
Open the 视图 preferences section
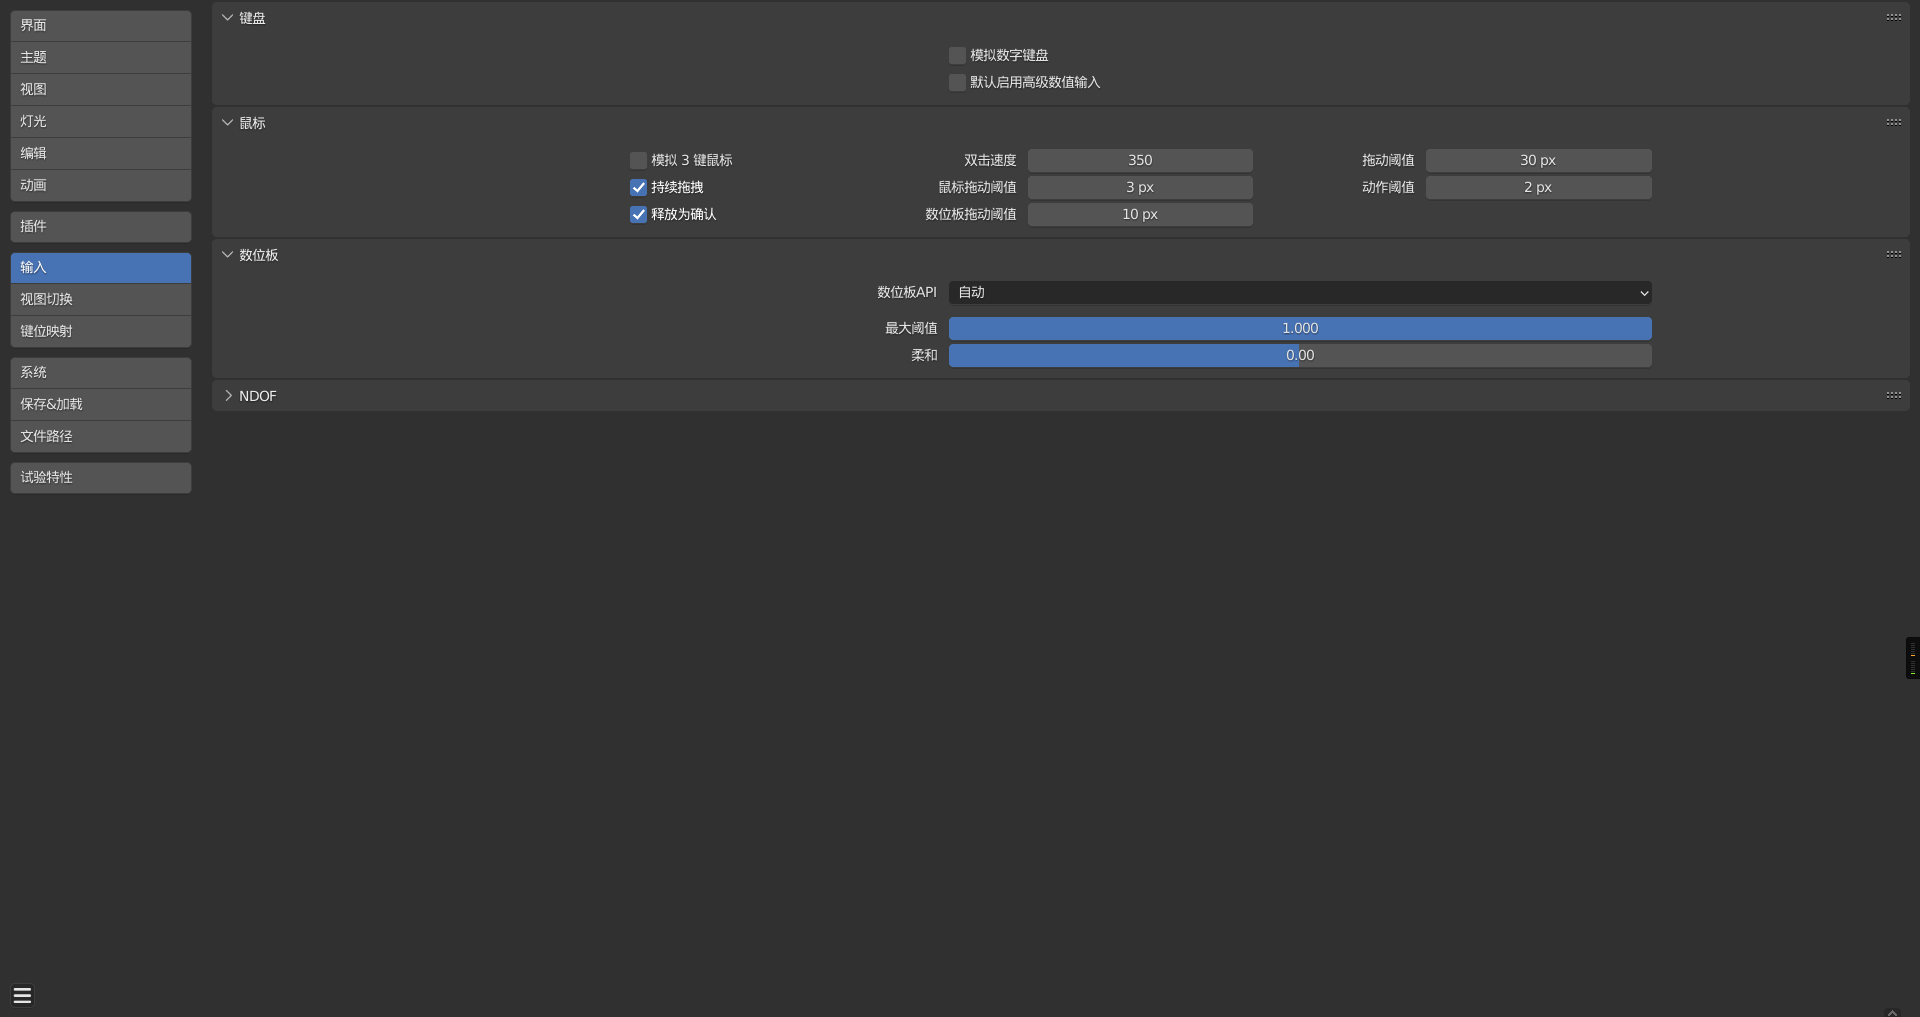click(101, 89)
